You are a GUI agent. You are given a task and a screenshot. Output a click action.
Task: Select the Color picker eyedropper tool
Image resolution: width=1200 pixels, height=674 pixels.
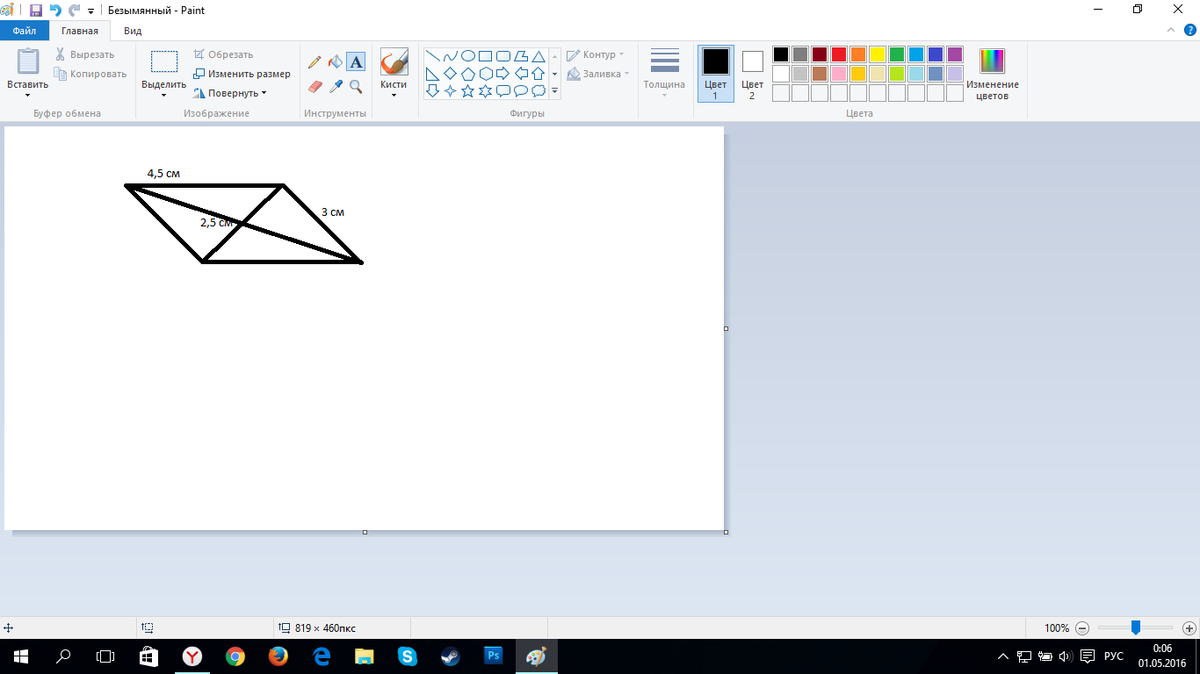[x=335, y=87]
